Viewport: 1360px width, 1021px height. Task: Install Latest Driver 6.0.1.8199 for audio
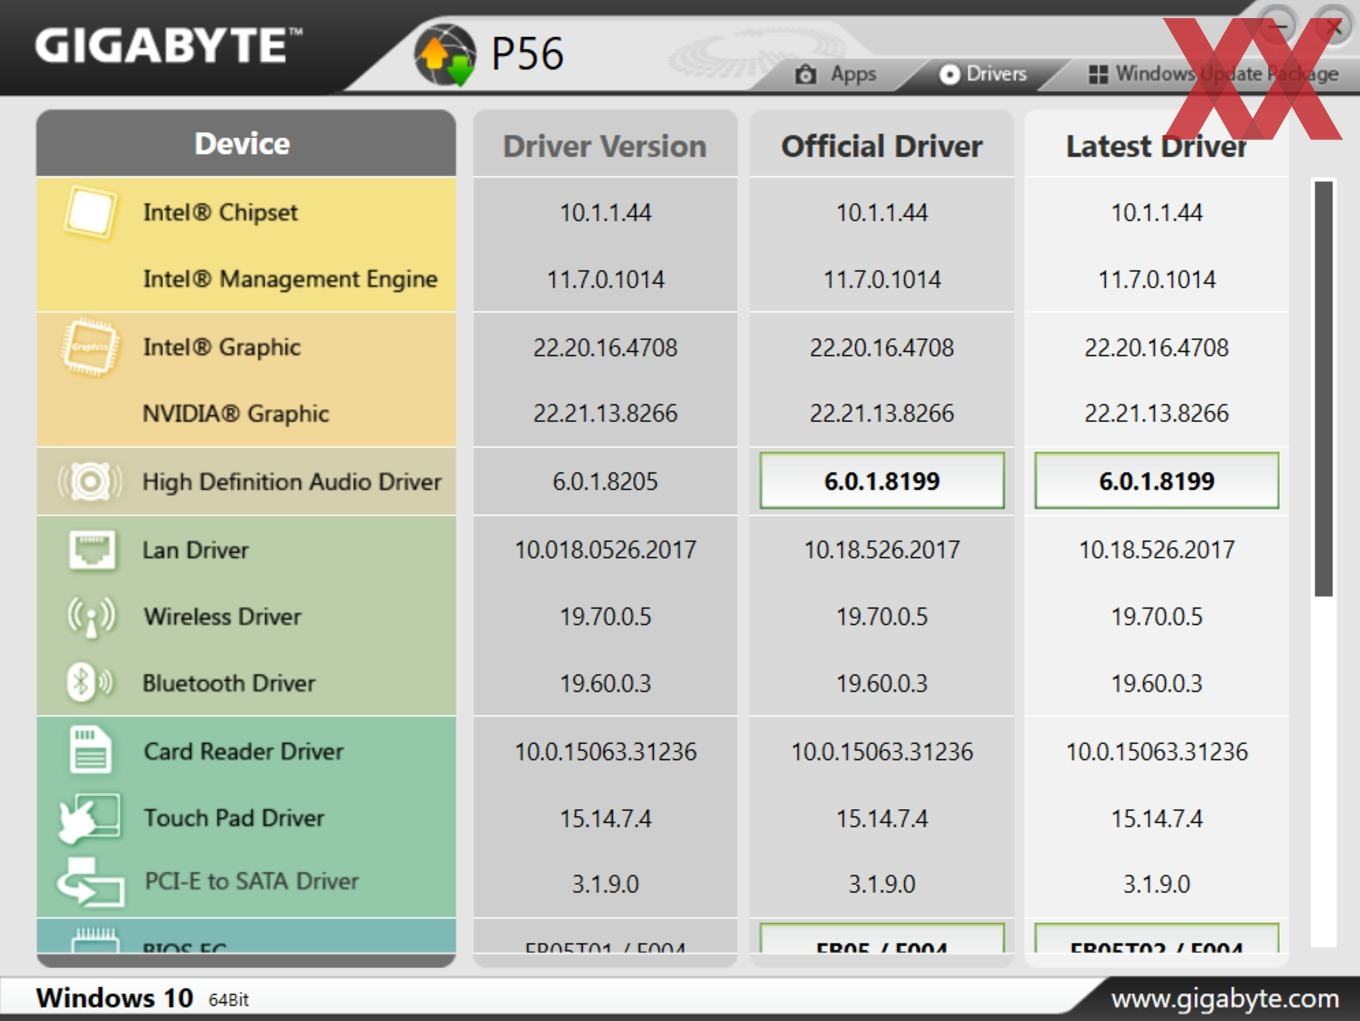point(1157,481)
